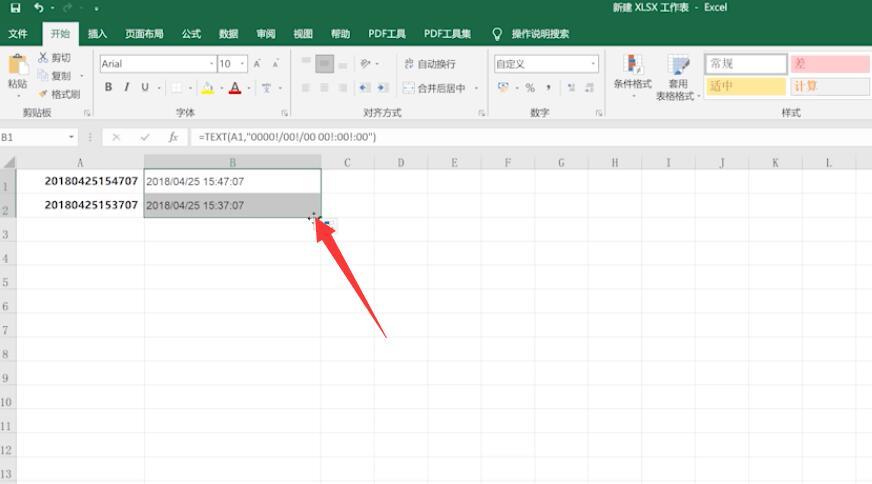Open the PDF工具集 ribbon tab

pyautogui.click(x=447, y=34)
